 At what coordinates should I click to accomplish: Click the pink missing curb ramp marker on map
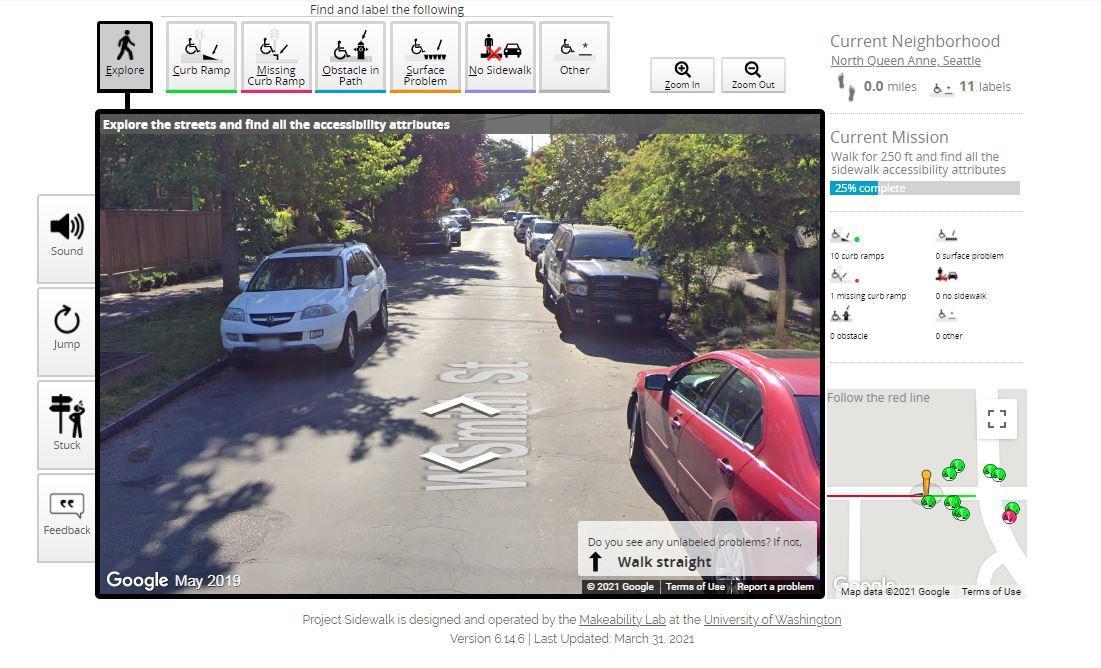pos(1009,516)
